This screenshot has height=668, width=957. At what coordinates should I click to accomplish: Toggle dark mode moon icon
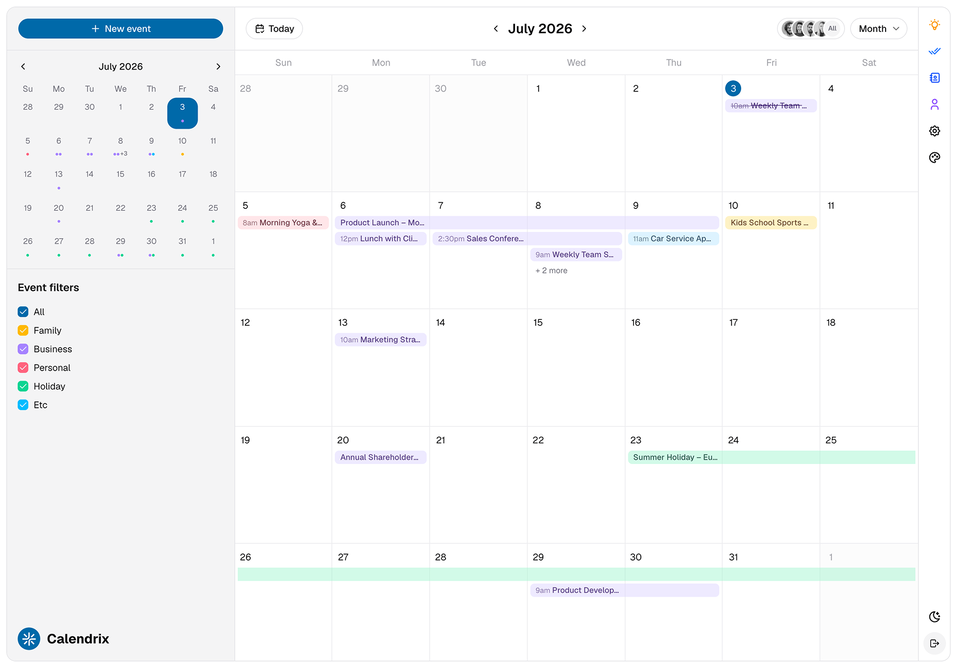(934, 617)
